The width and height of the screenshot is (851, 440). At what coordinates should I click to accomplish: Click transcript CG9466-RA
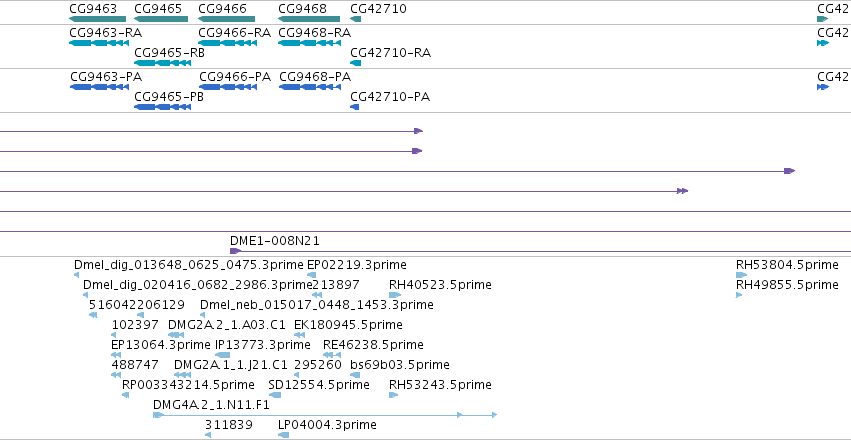(226, 43)
